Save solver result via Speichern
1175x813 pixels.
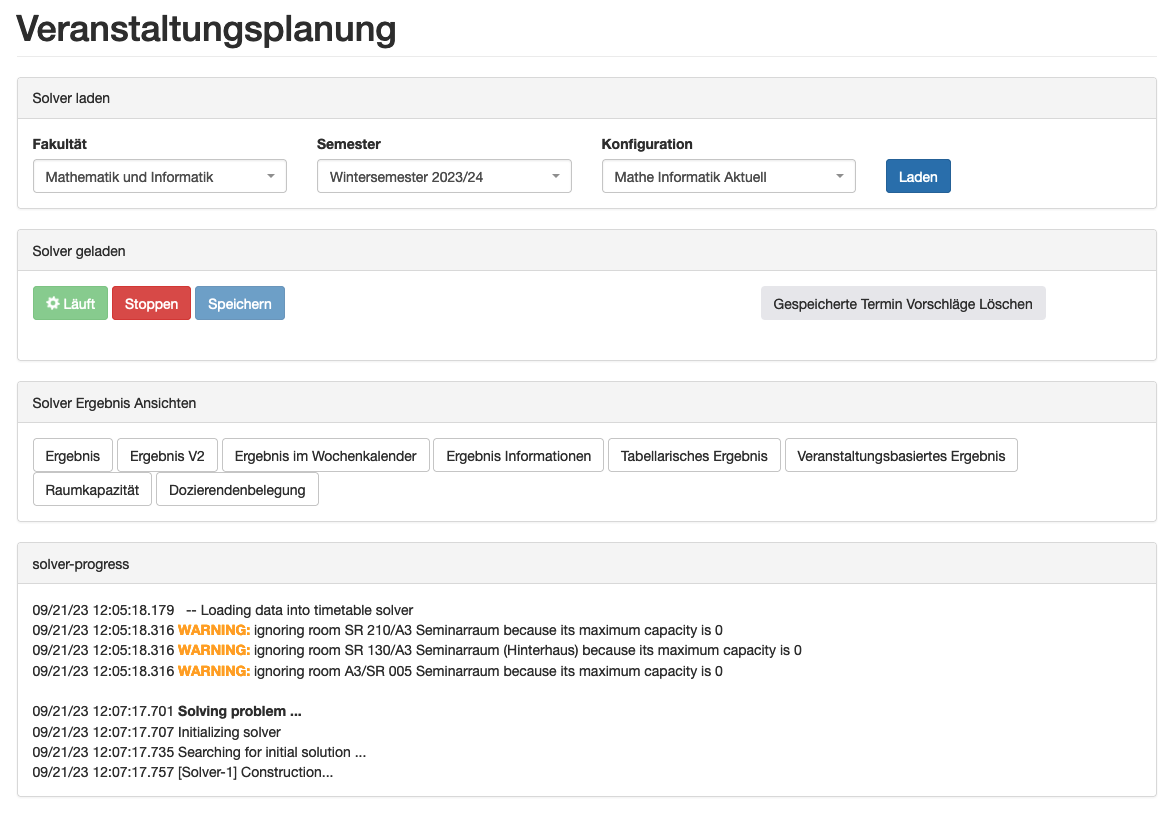point(239,304)
